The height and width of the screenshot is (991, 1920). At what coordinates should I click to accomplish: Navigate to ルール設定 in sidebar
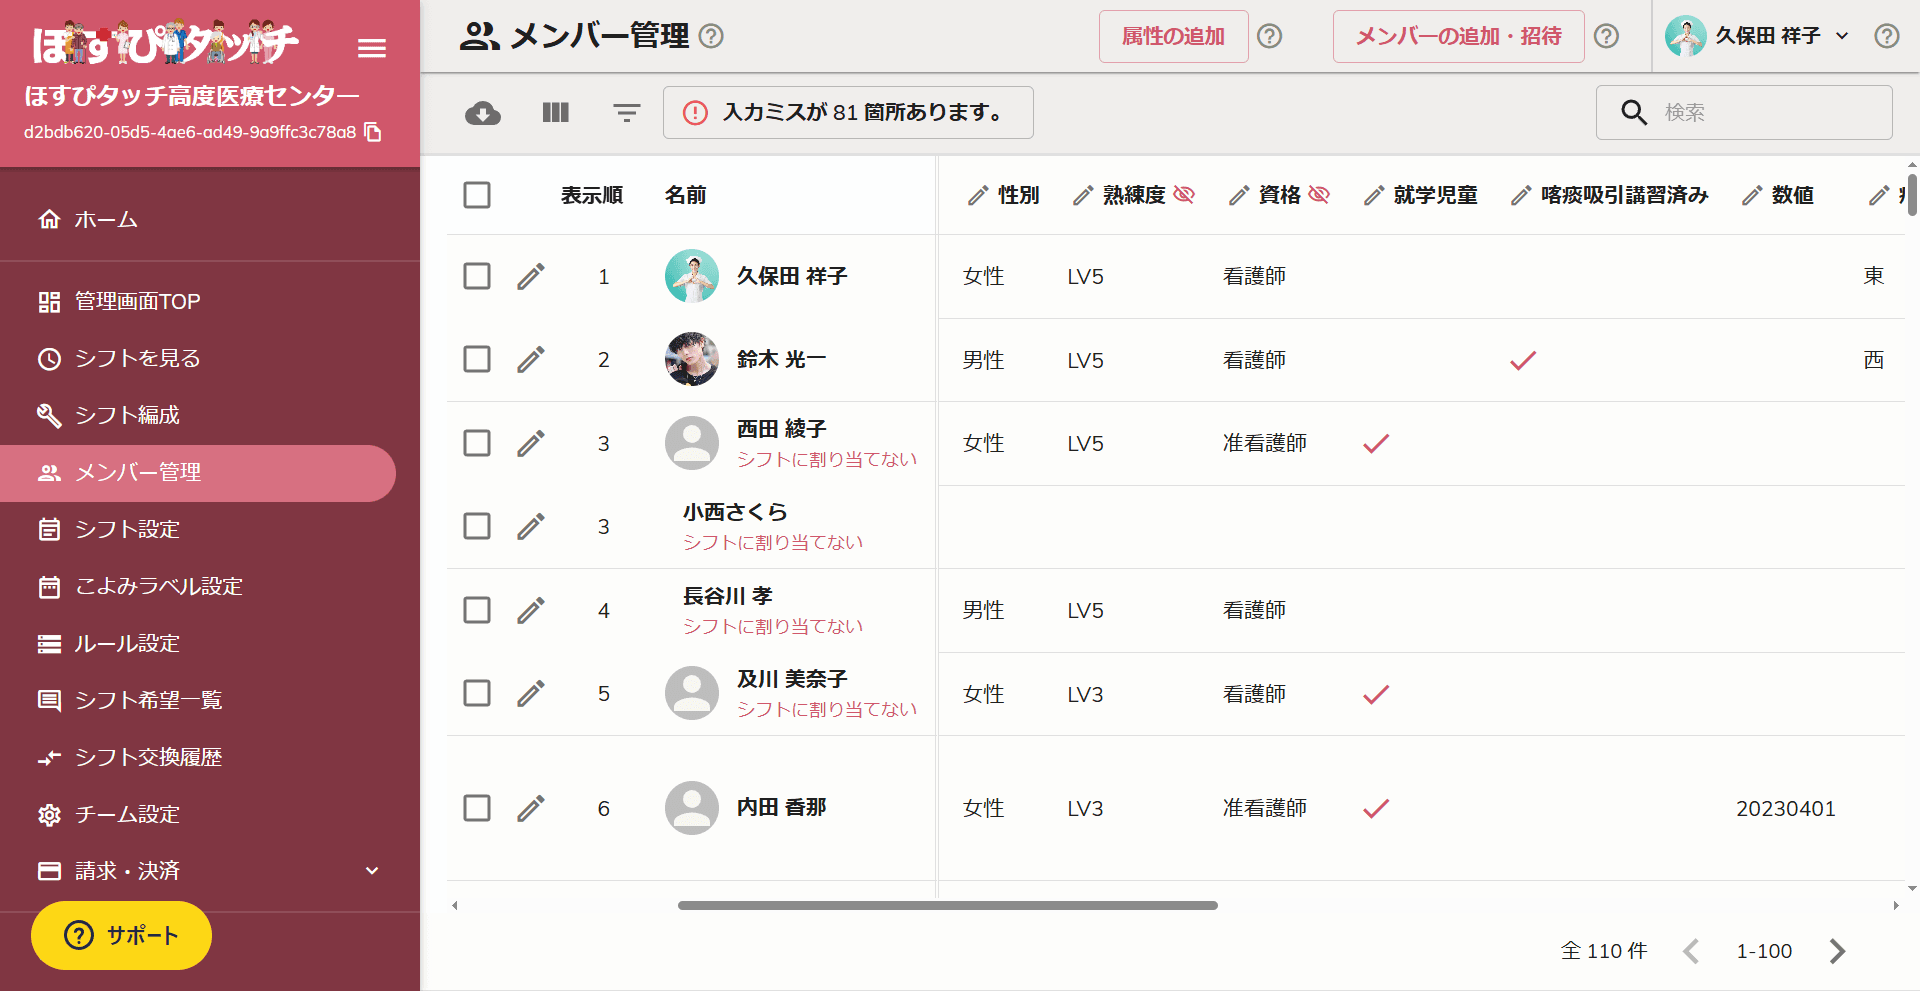coord(127,643)
